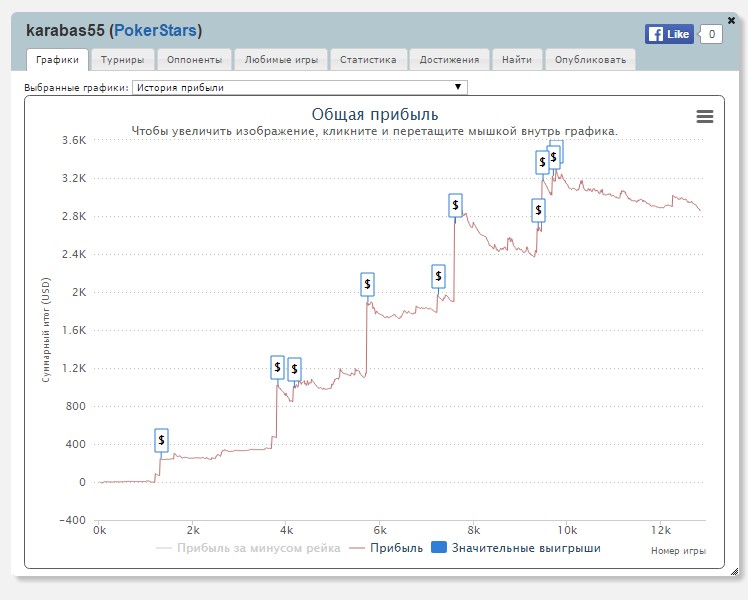Open the Достижения tab
748x600 pixels.
coord(449,60)
